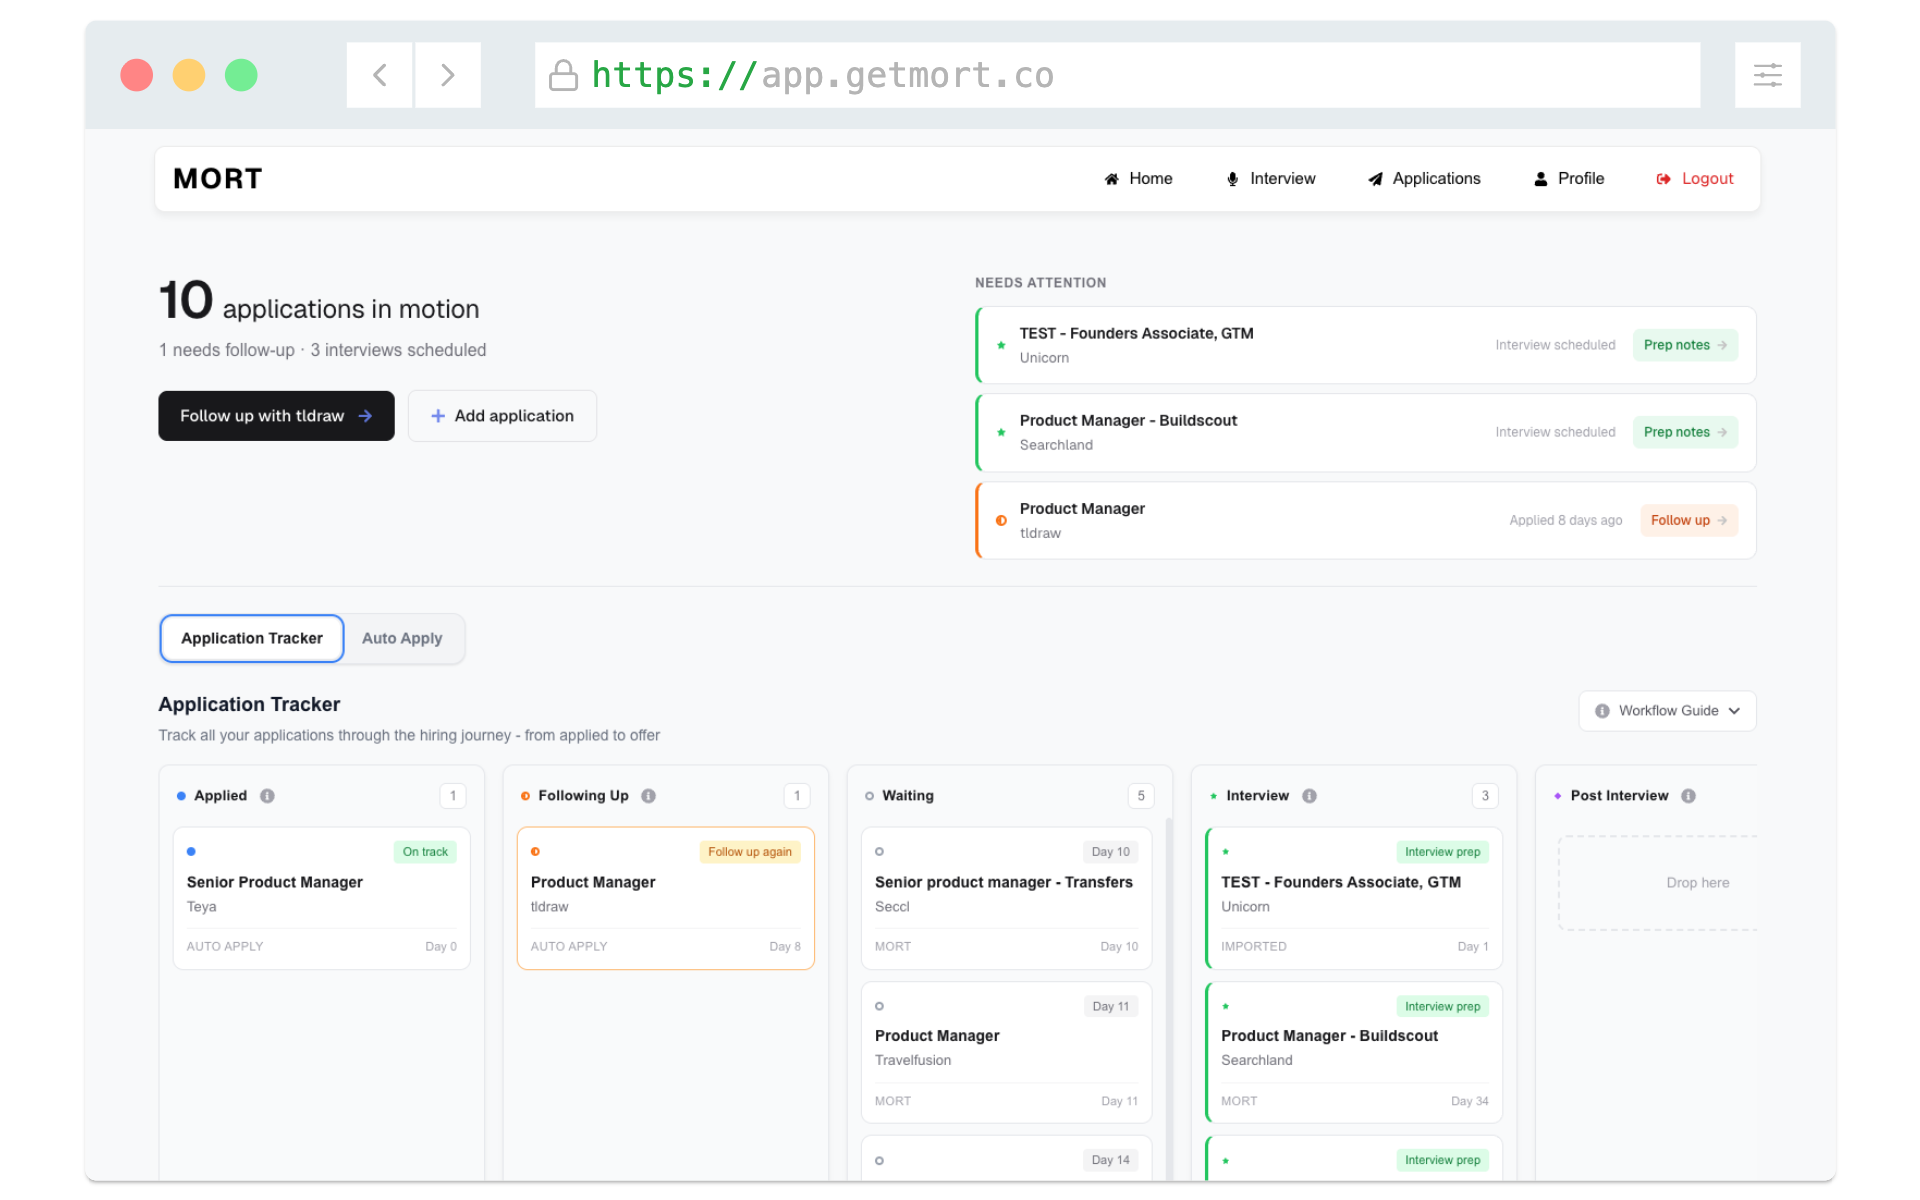Open Prep notes for Founders Associate, GTM
The width and height of the screenshot is (1920, 1200).
1685,345
